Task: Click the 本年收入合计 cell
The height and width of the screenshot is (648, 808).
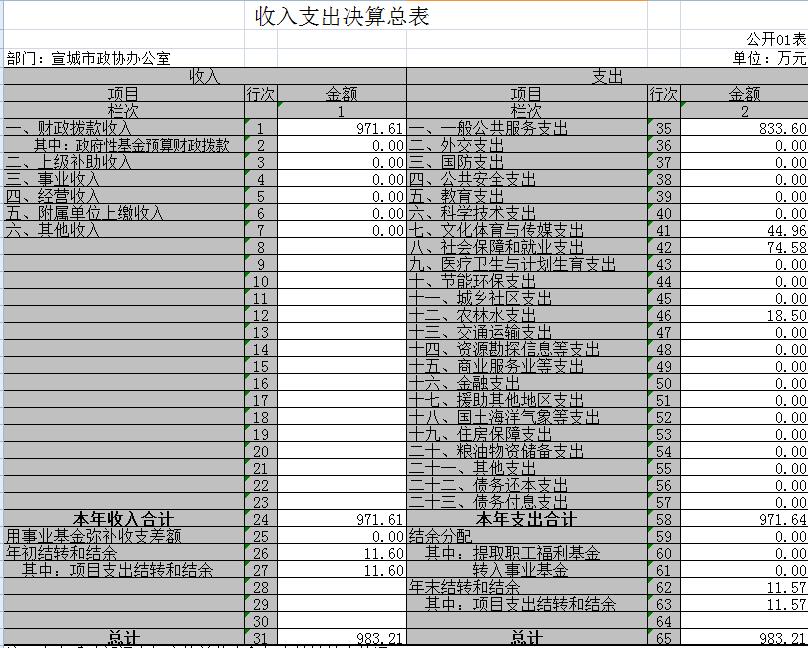Action: [x=124, y=519]
